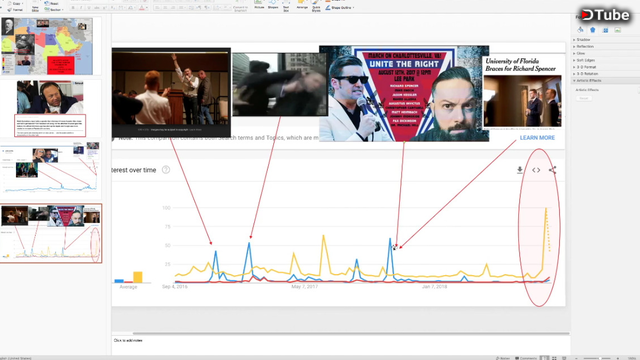The image size is (640, 360).
Task: Open the Effects pentagon icon in Format pane
Action: click(x=593, y=30)
